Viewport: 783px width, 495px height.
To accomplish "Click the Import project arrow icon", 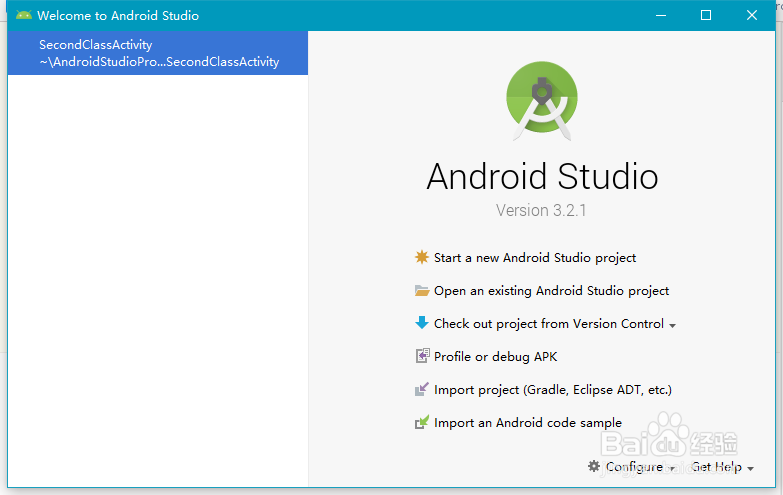I will pyautogui.click(x=422, y=389).
